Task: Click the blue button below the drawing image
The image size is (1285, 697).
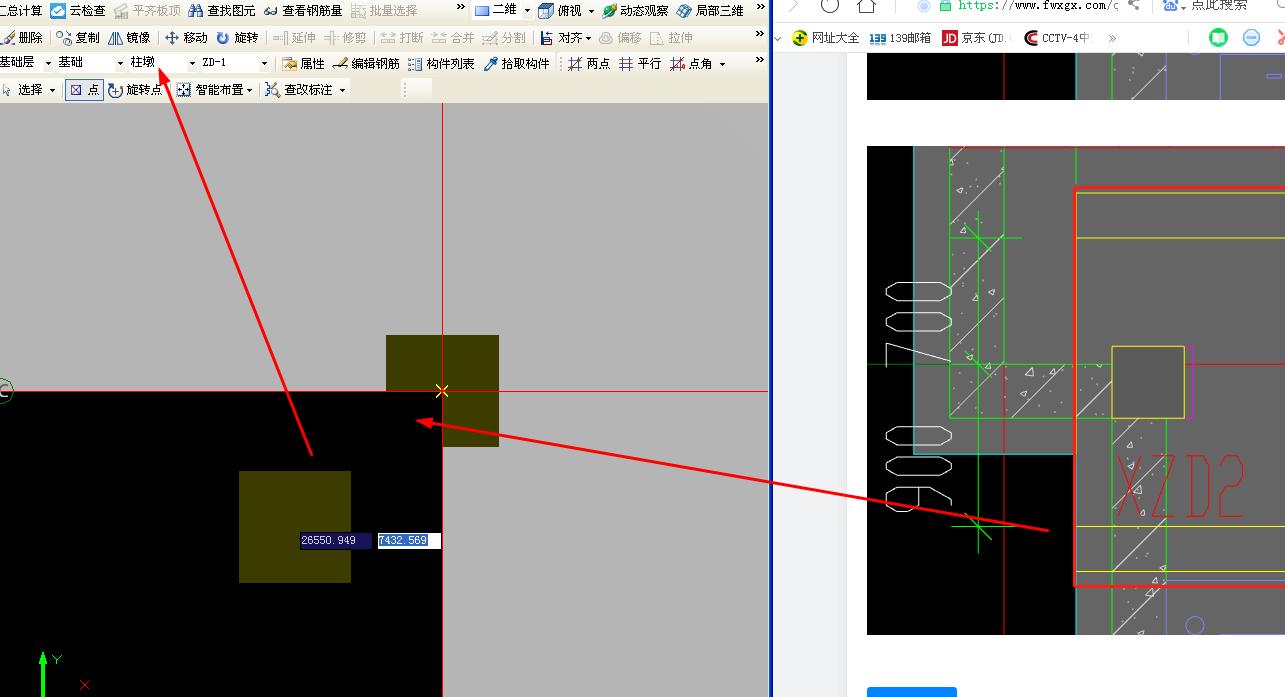Action: pyautogui.click(x=911, y=692)
